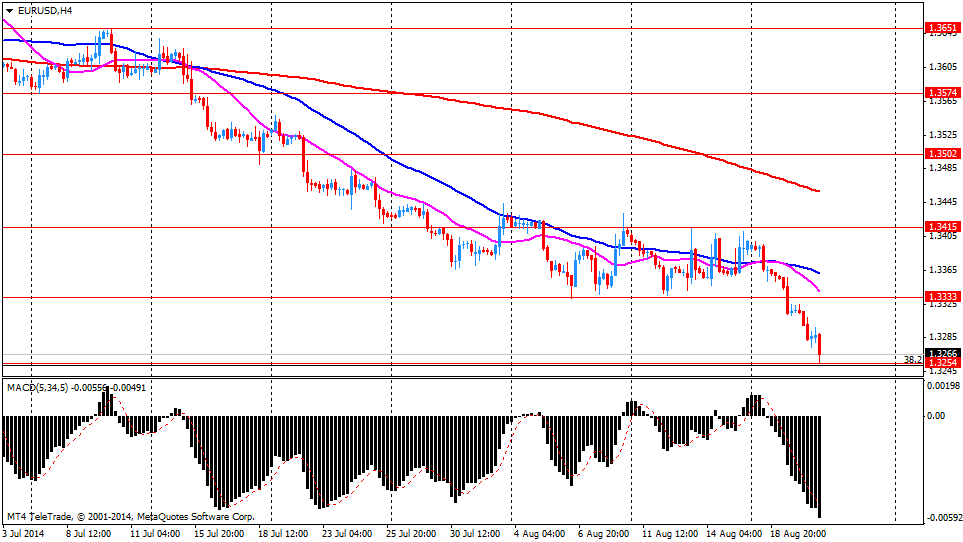
Task: Click the 25 Jul 20:00 time label
Action: tap(411, 533)
